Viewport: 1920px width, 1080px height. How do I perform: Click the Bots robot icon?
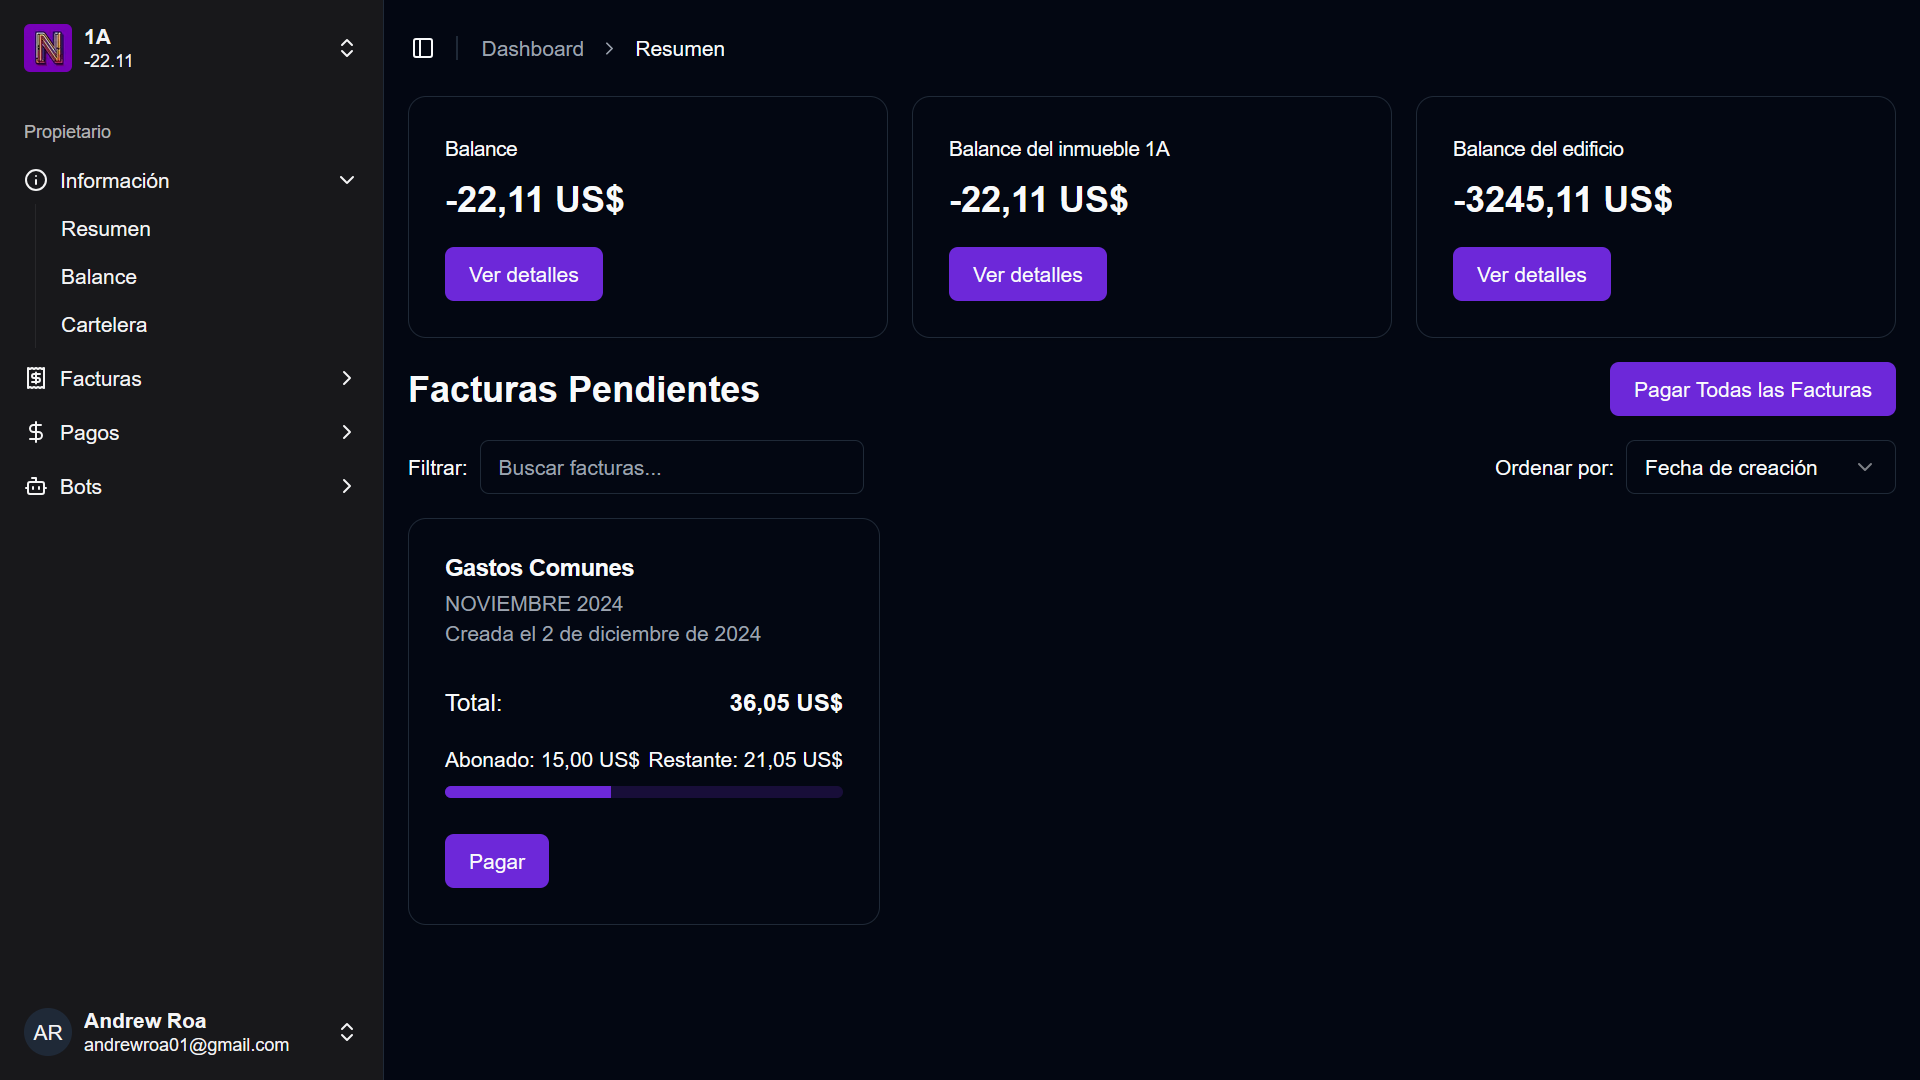click(x=36, y=486)
